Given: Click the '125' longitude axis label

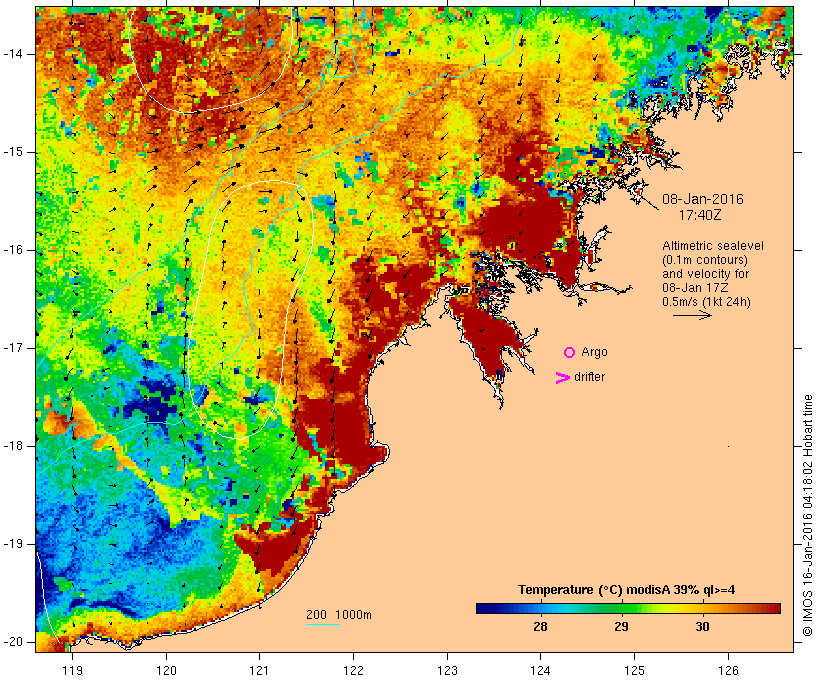Looking at the screenshot, I should [634, 671].
